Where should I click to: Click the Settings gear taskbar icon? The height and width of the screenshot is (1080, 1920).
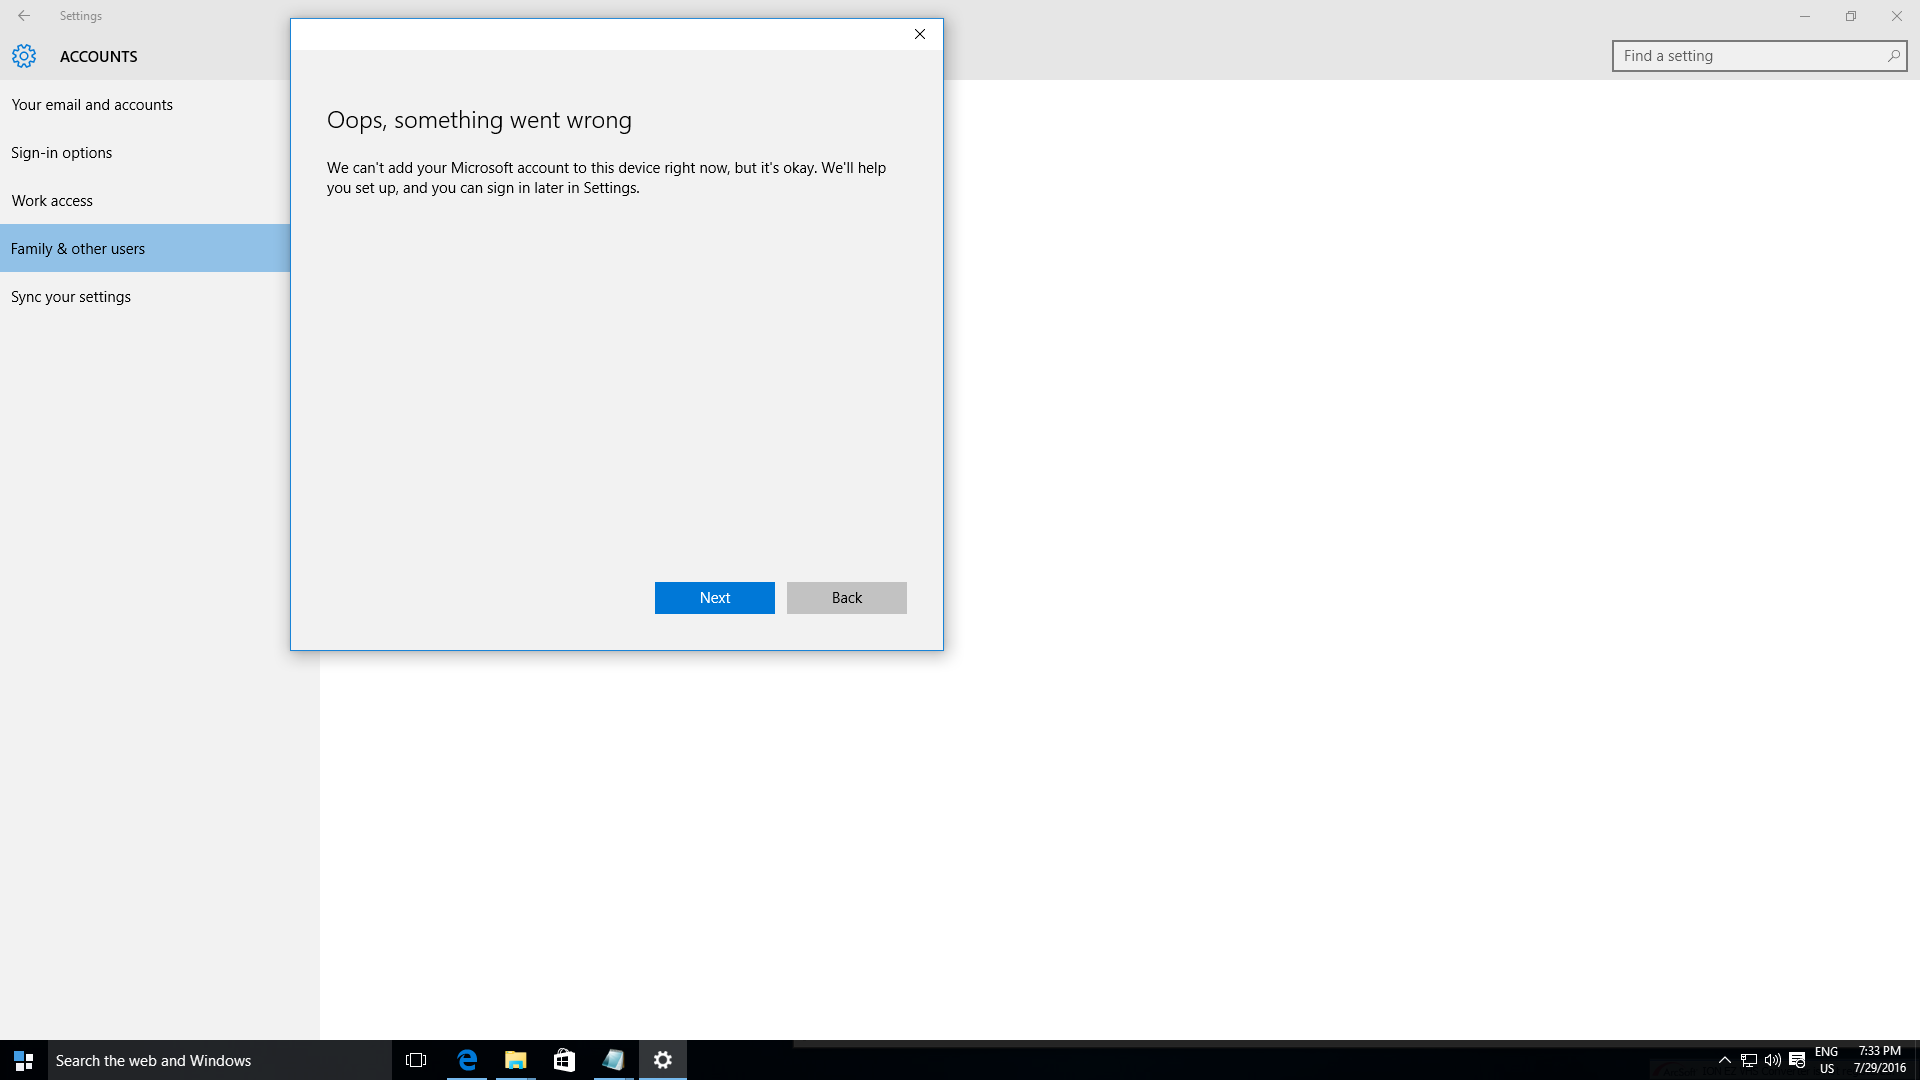(x=663, y=1060)
